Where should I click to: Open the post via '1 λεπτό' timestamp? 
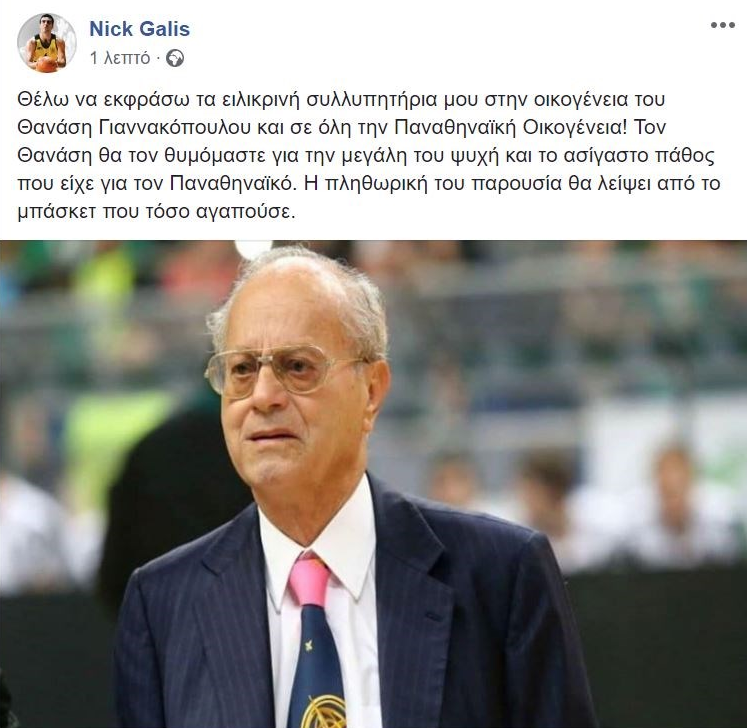tap(120, 58)
